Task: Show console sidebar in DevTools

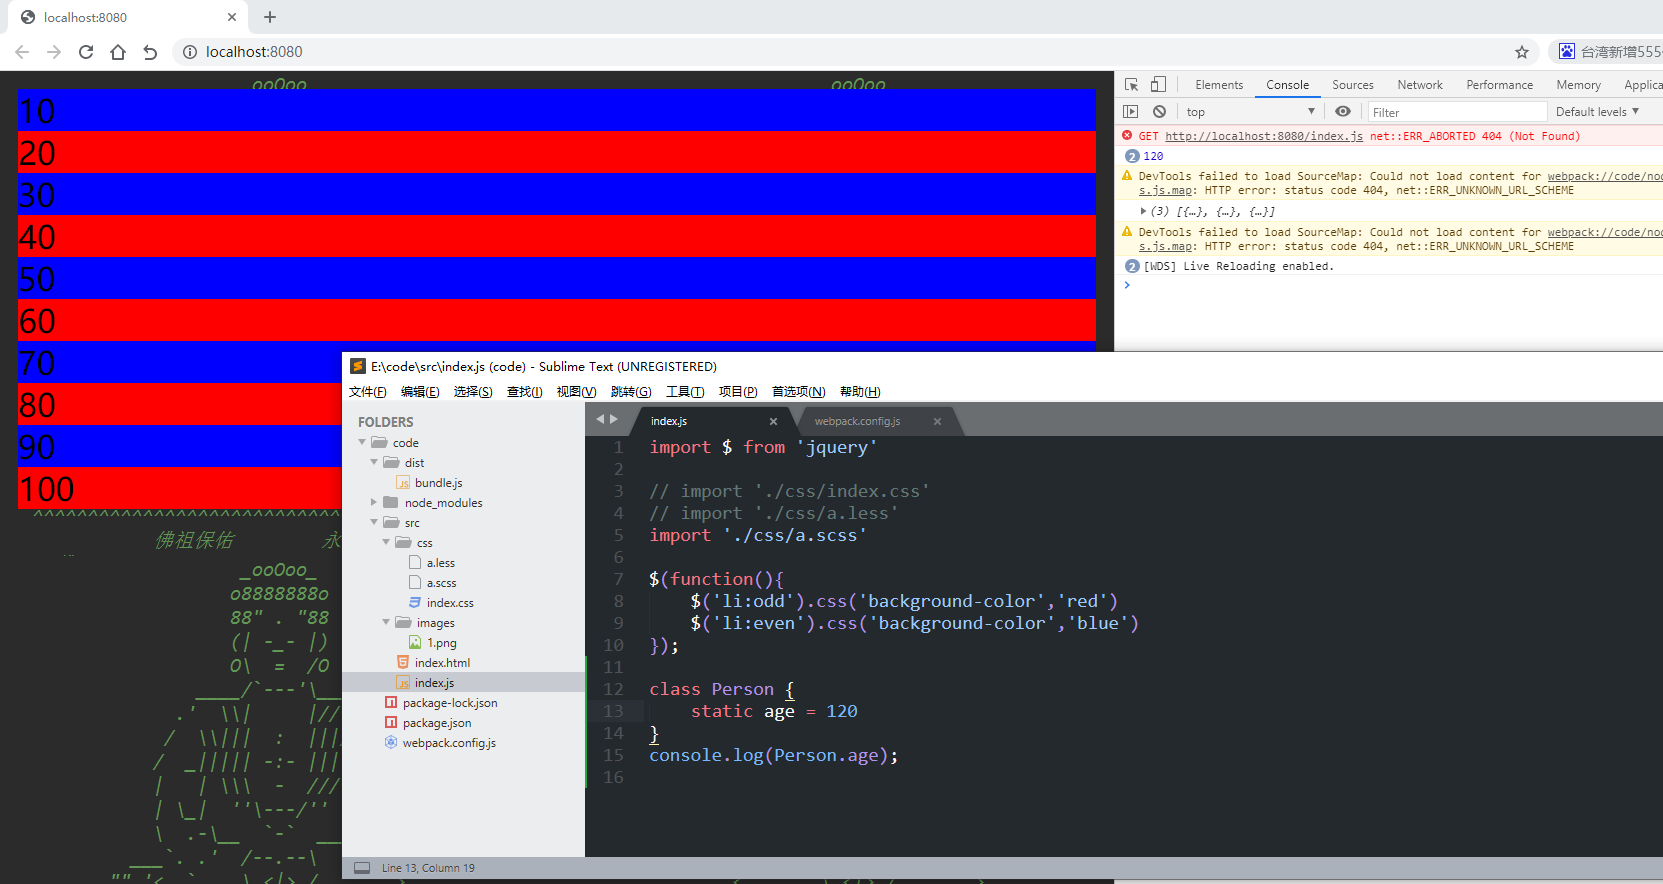Action: 1131,112
